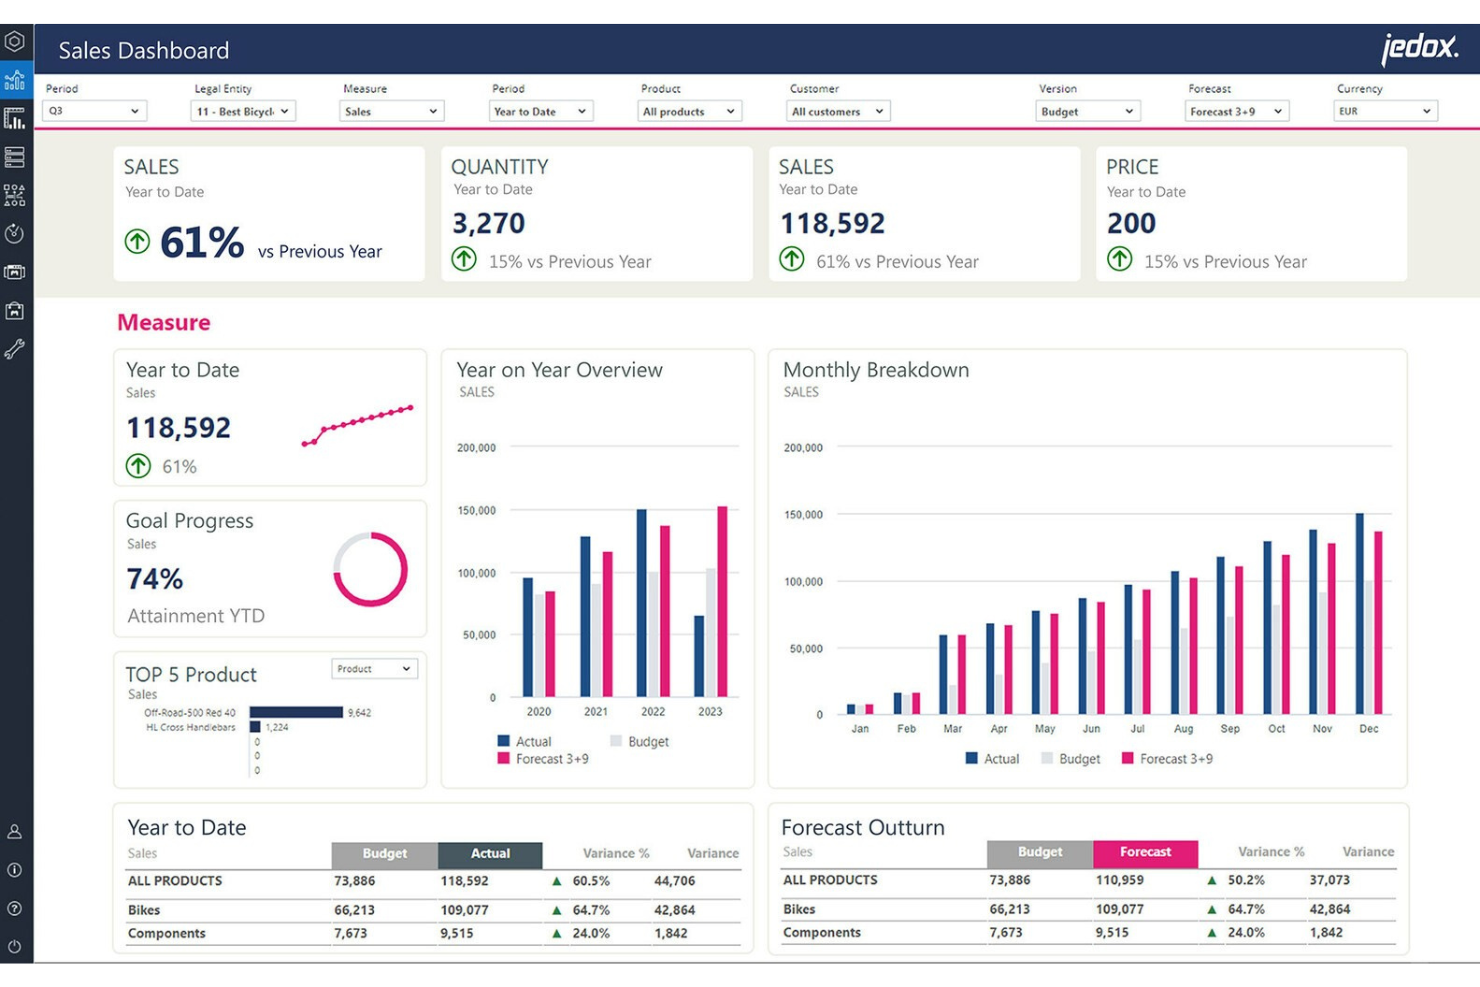Select the Actual column header in Year to Date table
Image resolution: width=1480 pixels, height=987 pixels.
[490, 854]
